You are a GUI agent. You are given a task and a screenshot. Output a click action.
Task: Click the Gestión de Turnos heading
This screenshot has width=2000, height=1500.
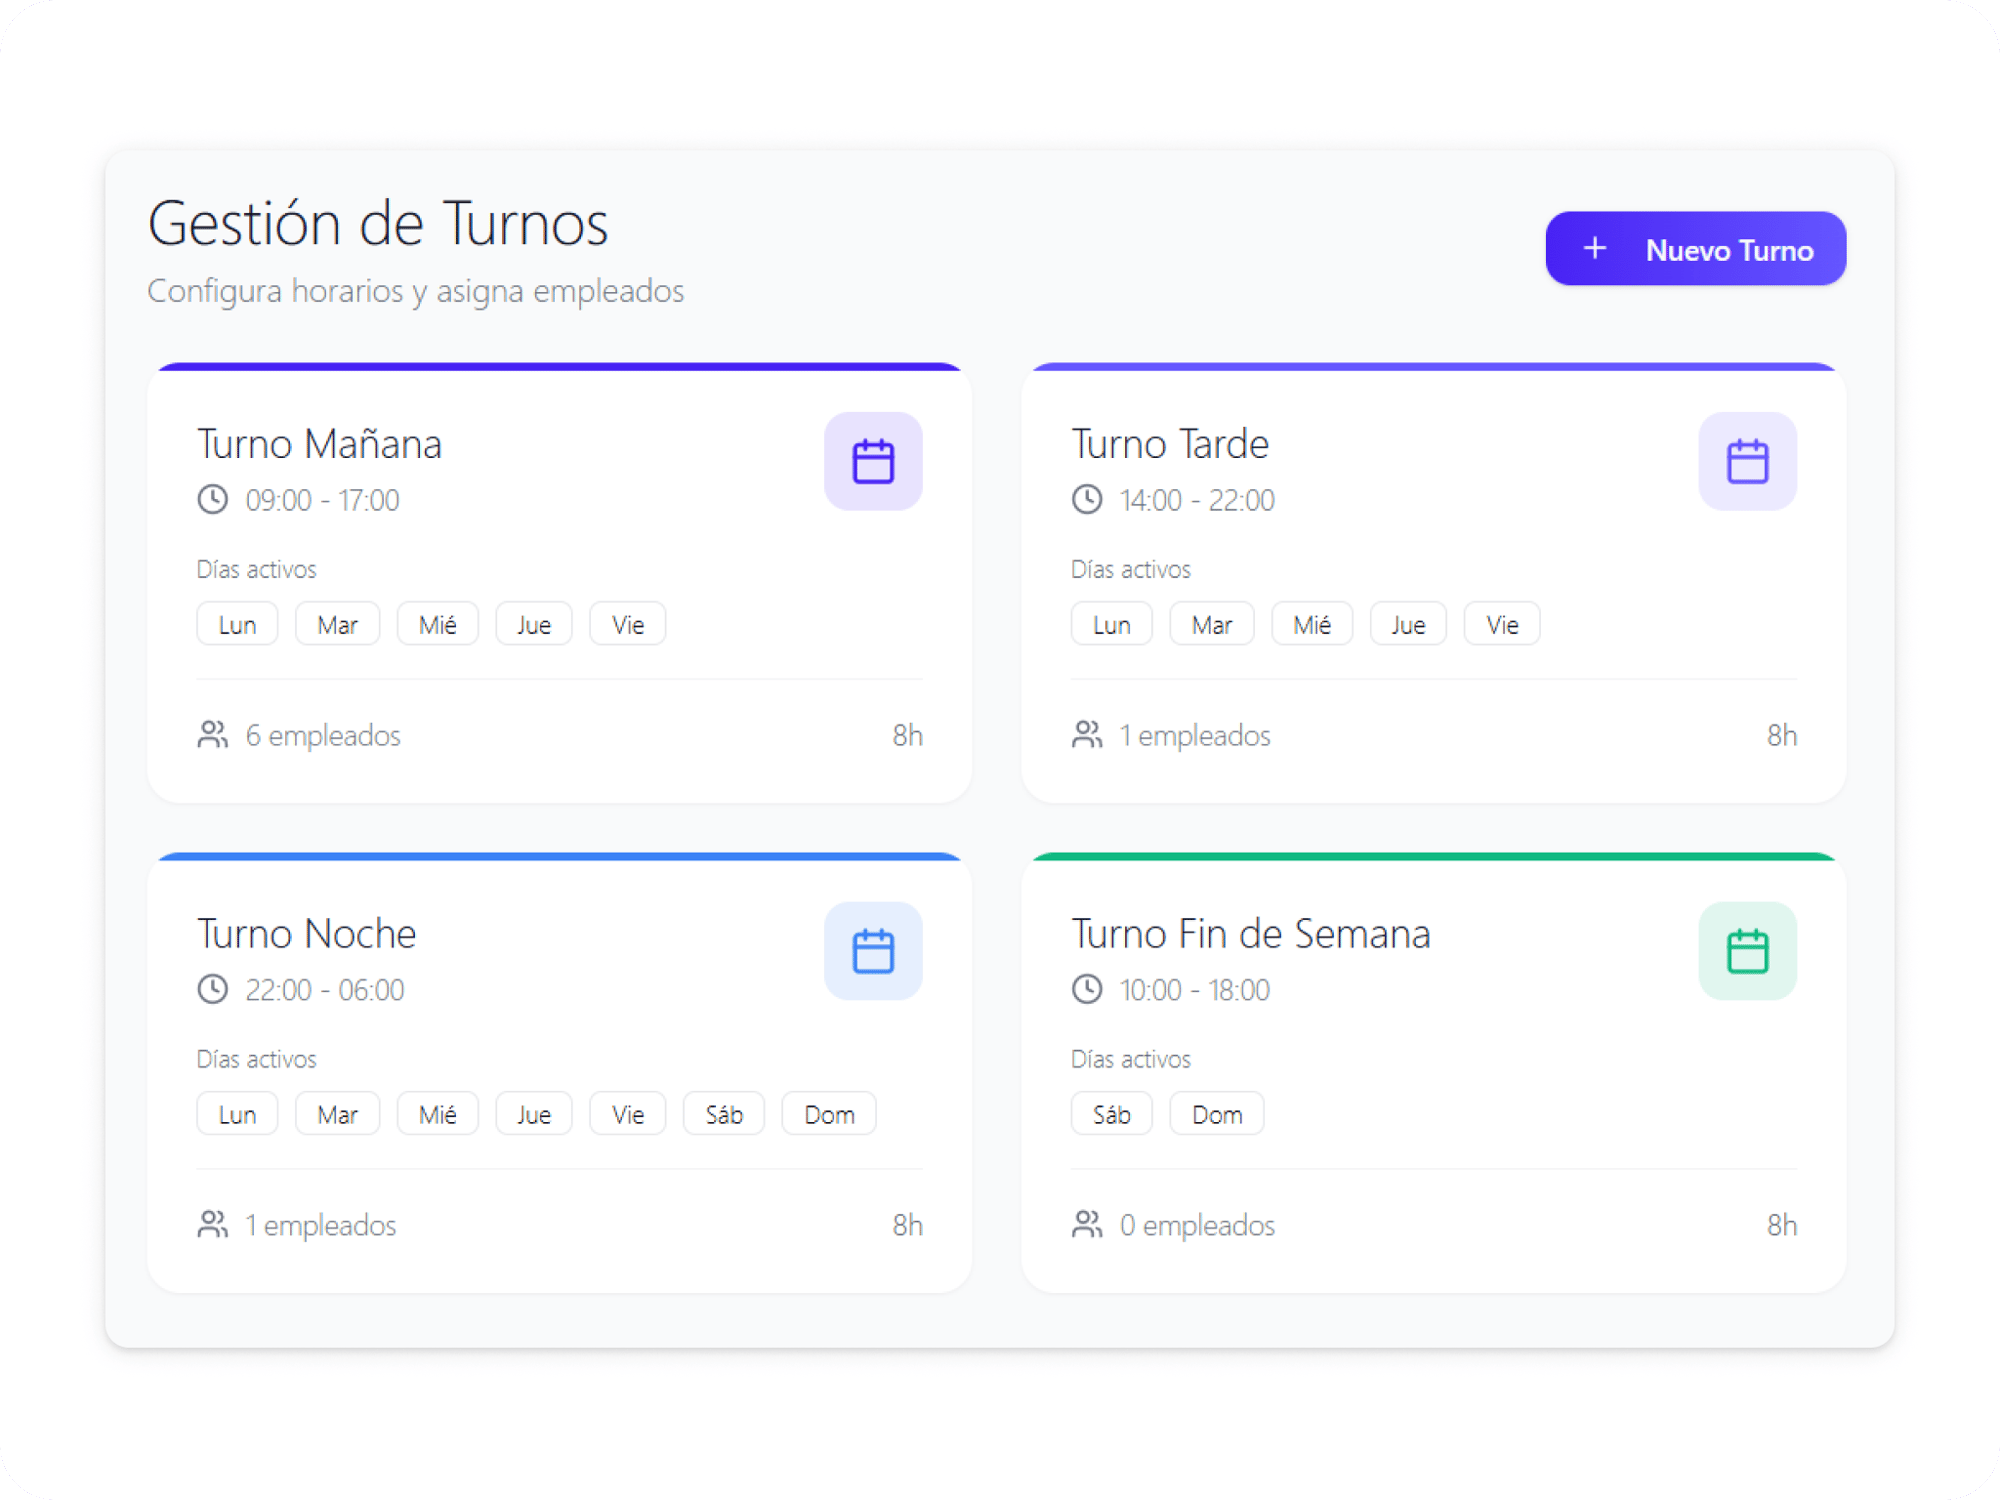pyautogui.click(x=378, y=222)
